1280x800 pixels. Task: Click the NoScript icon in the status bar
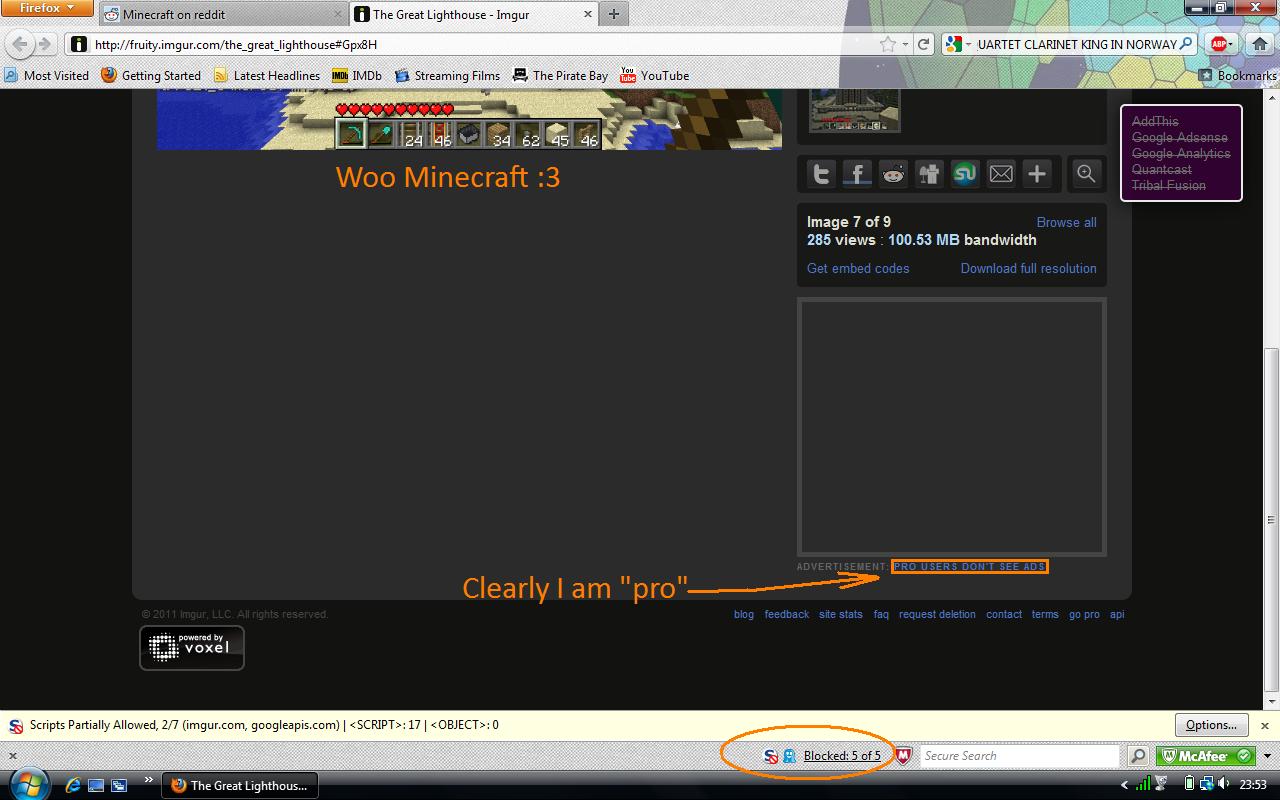pyautogui.click(x=771, y=756)
